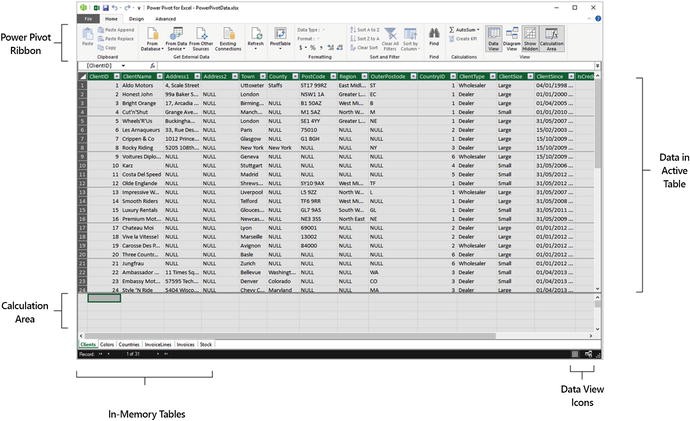Viewport: 690px width, 421px height.
Task: Click the Switch to Excel workbook icon
Action: click(96, 8)
